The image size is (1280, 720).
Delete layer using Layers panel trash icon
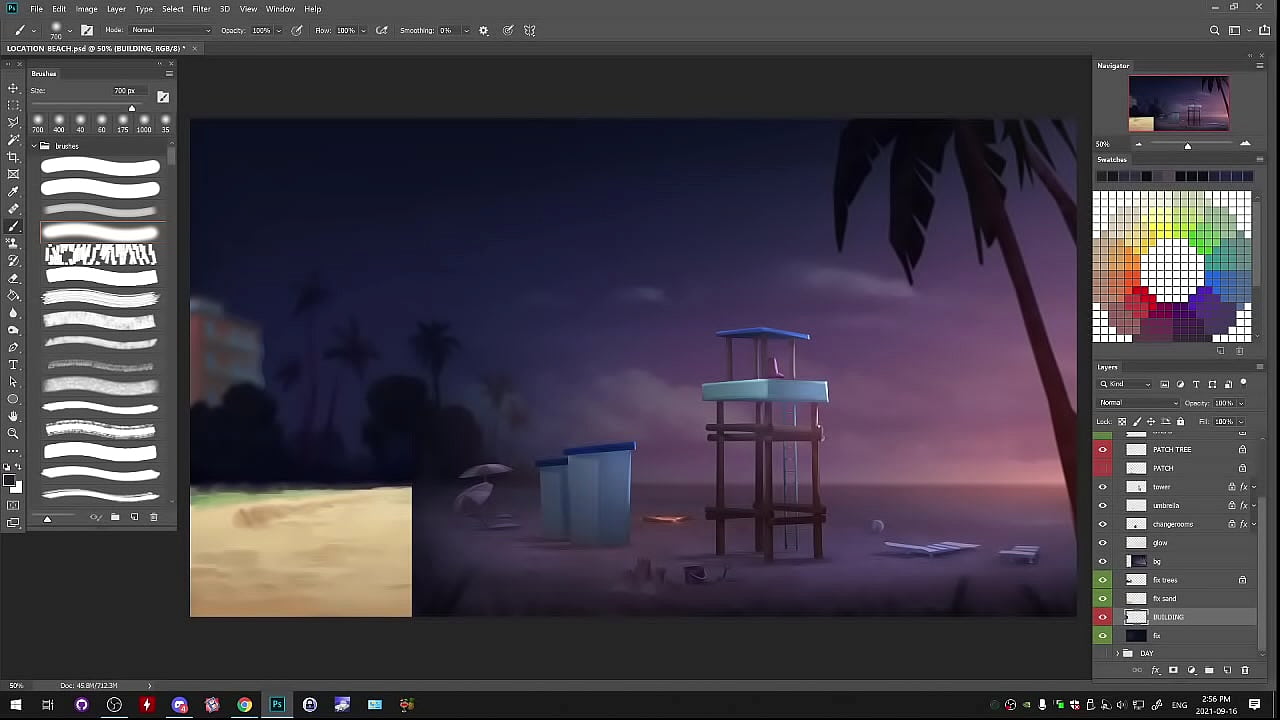point(1245,670)
